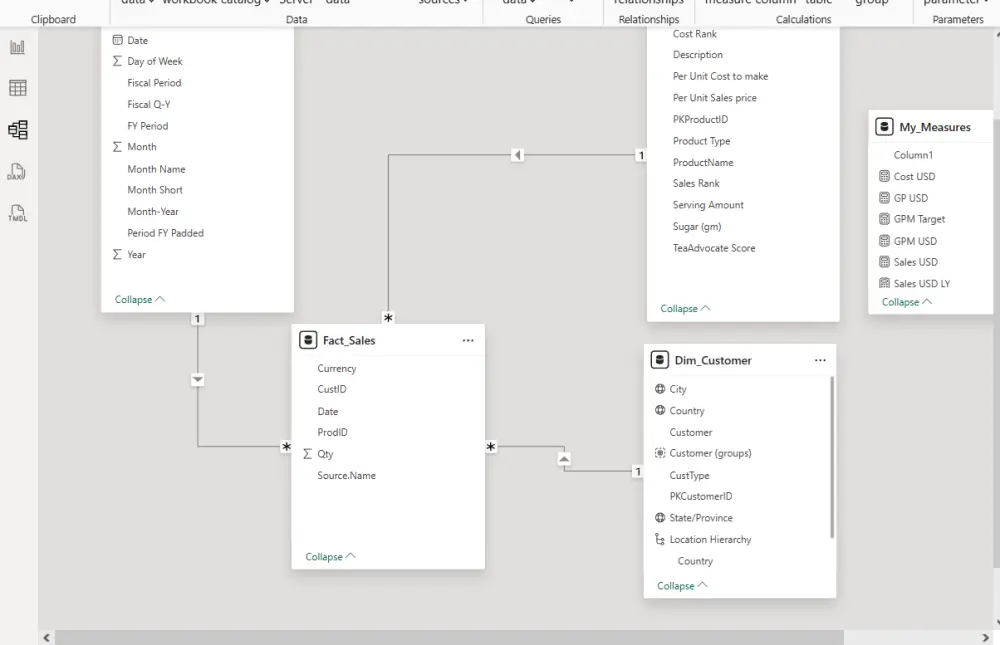Viewport: 1000px width, 645px height.
Task: Select the filter direction arrow on product relationship
Action: [517, 155]
